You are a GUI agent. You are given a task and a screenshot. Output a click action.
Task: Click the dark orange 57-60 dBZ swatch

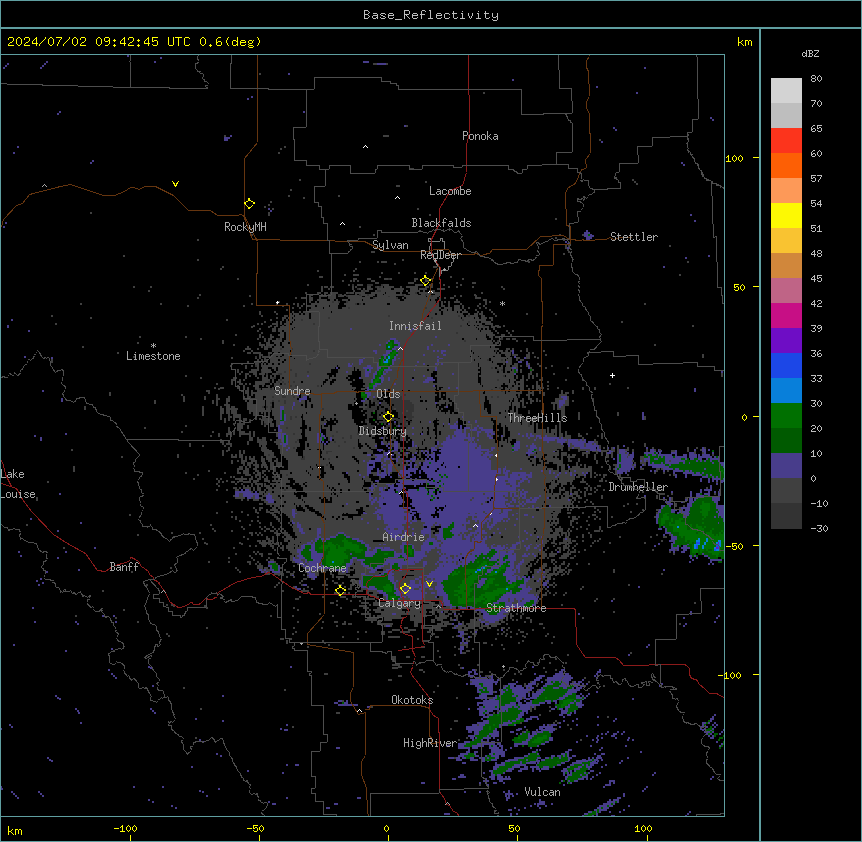pyautogui.click(x=786, y=165)
